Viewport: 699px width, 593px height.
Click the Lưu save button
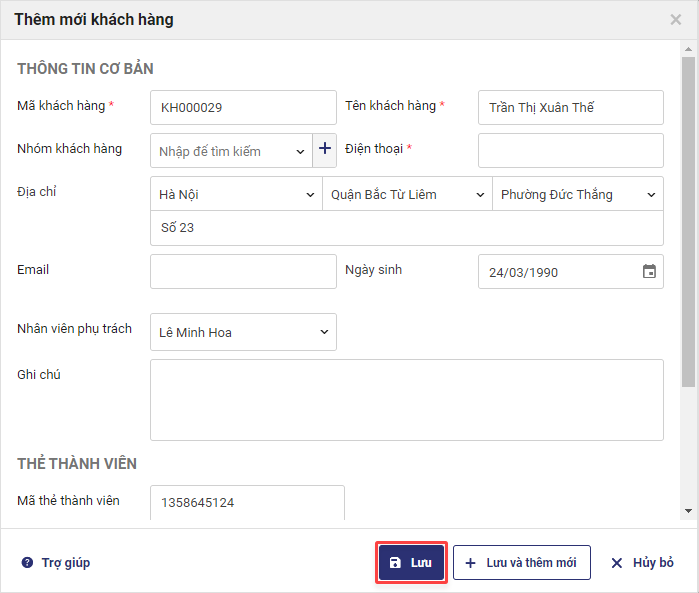[411, 562]
